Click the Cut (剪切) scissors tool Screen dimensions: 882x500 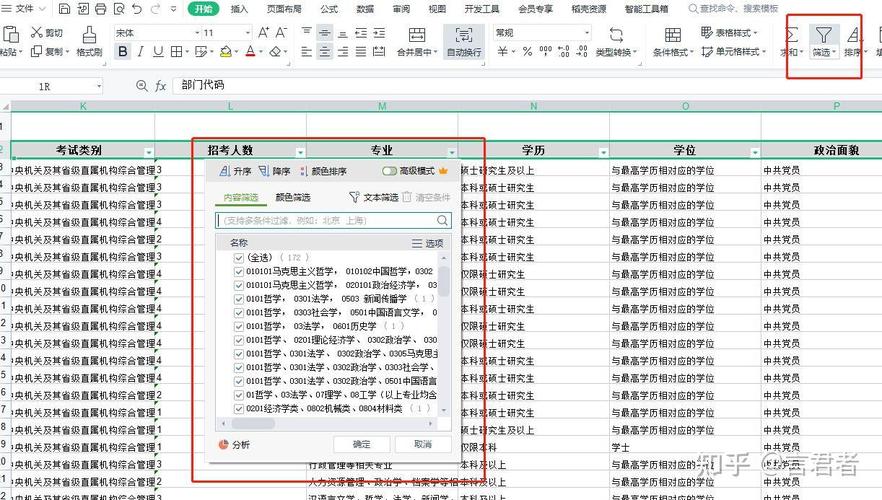[x=47, y=33]
